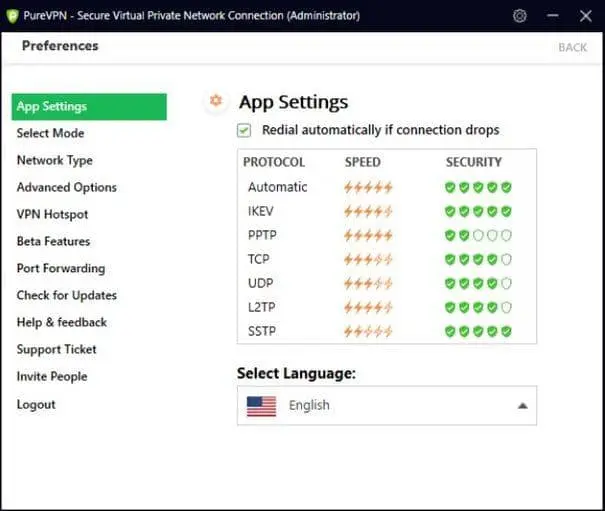Viewport: 605px width, 511px height.
Task: Go back using the BACK button
Action: (x=573, y=47)
